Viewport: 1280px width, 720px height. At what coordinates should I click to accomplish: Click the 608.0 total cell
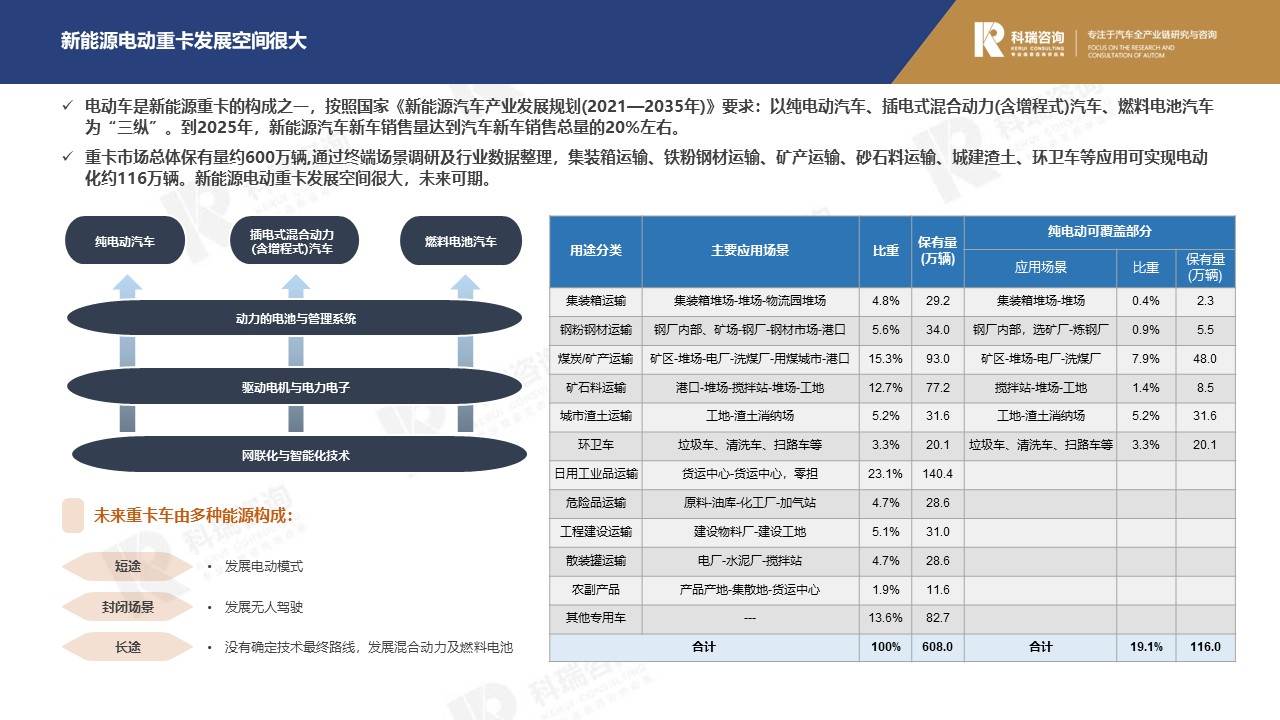tap(938, 647)
